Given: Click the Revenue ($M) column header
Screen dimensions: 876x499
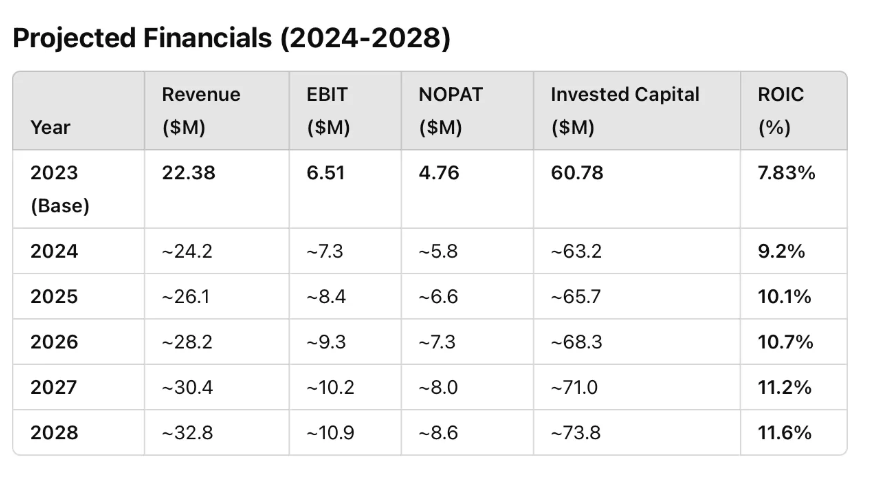Looking at the screenshot, I should (x=201, y=111).
